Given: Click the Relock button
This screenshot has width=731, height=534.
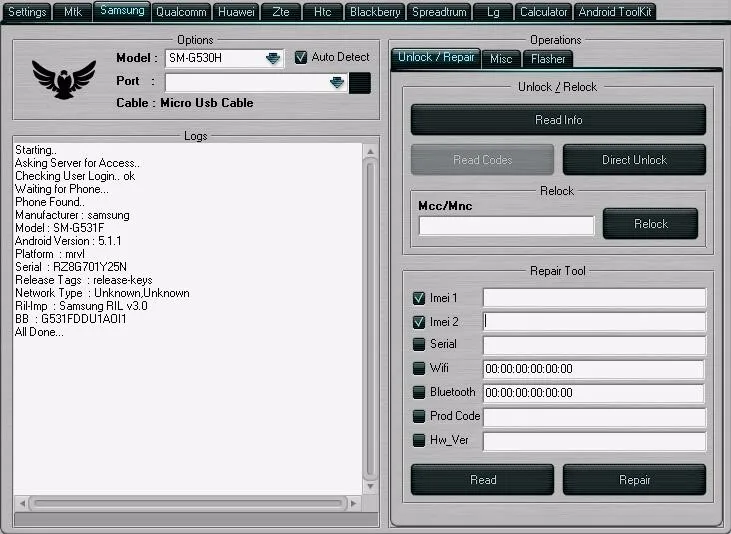Looking at the screenshot, I should (x=651, y=224).
